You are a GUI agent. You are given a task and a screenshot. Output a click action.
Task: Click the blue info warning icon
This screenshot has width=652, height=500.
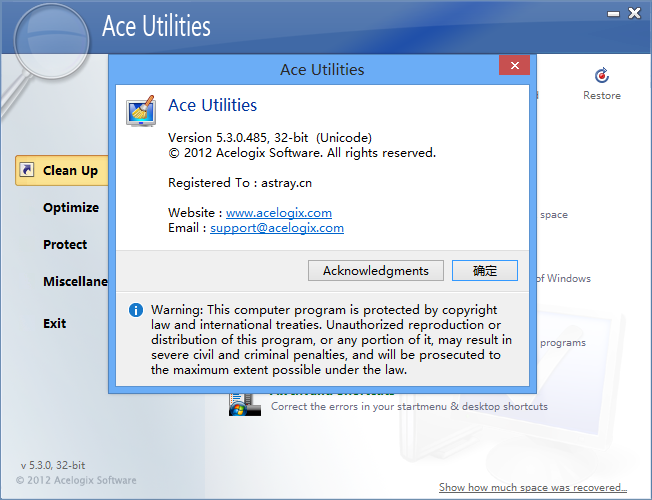[x=136, y=310]
